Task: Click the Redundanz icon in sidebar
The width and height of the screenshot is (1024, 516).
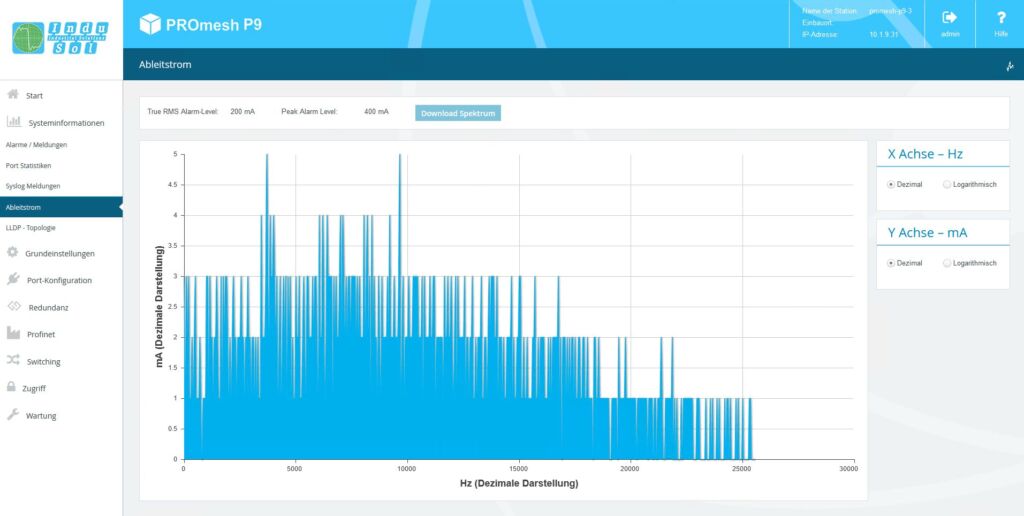Action: (14, 307)
